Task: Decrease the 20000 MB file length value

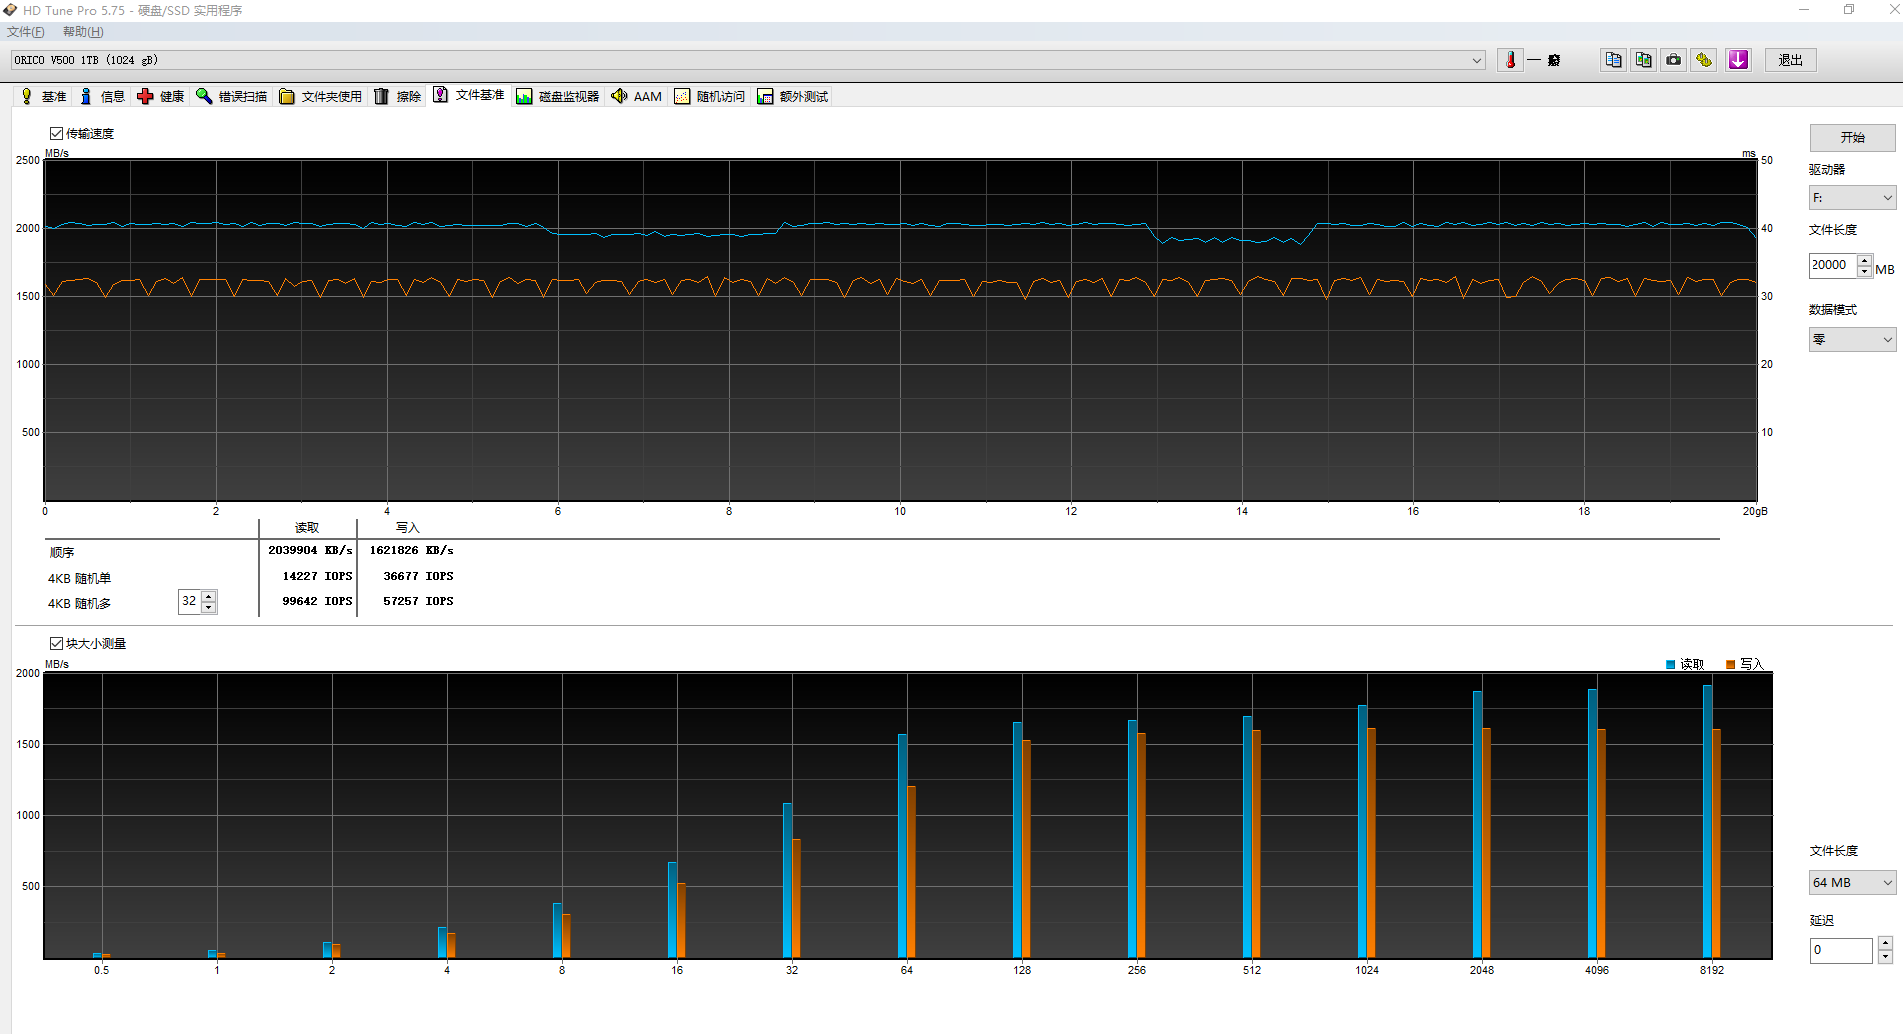Action: [x=1864, y=271]
